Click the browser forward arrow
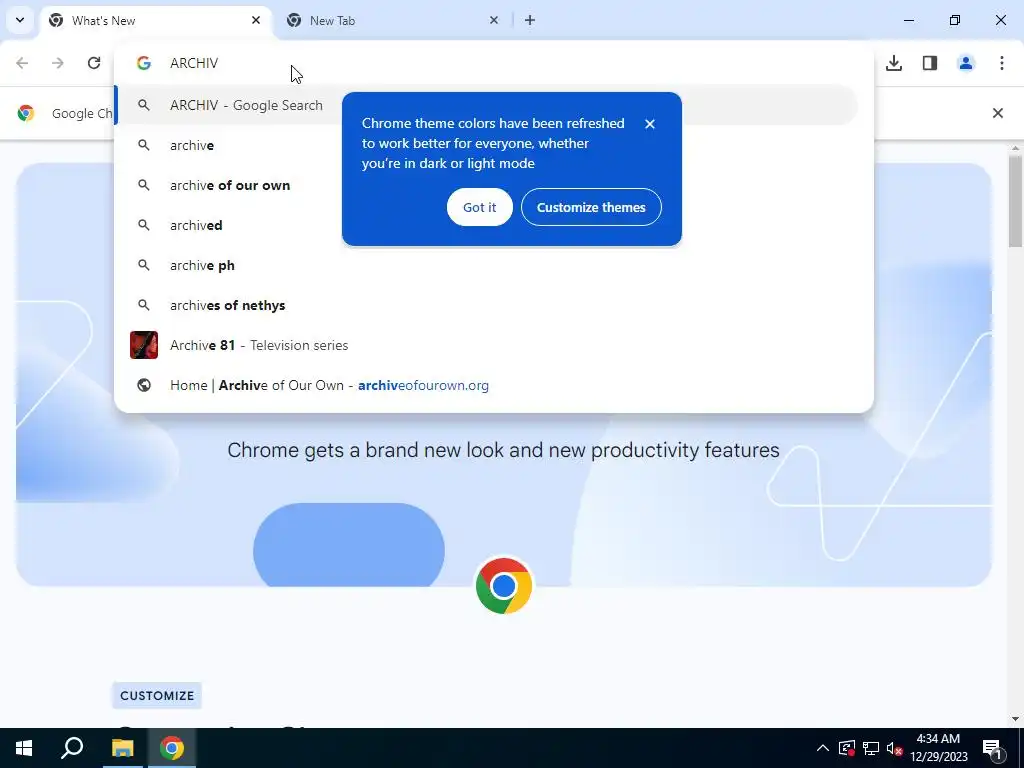 point(58,63)
